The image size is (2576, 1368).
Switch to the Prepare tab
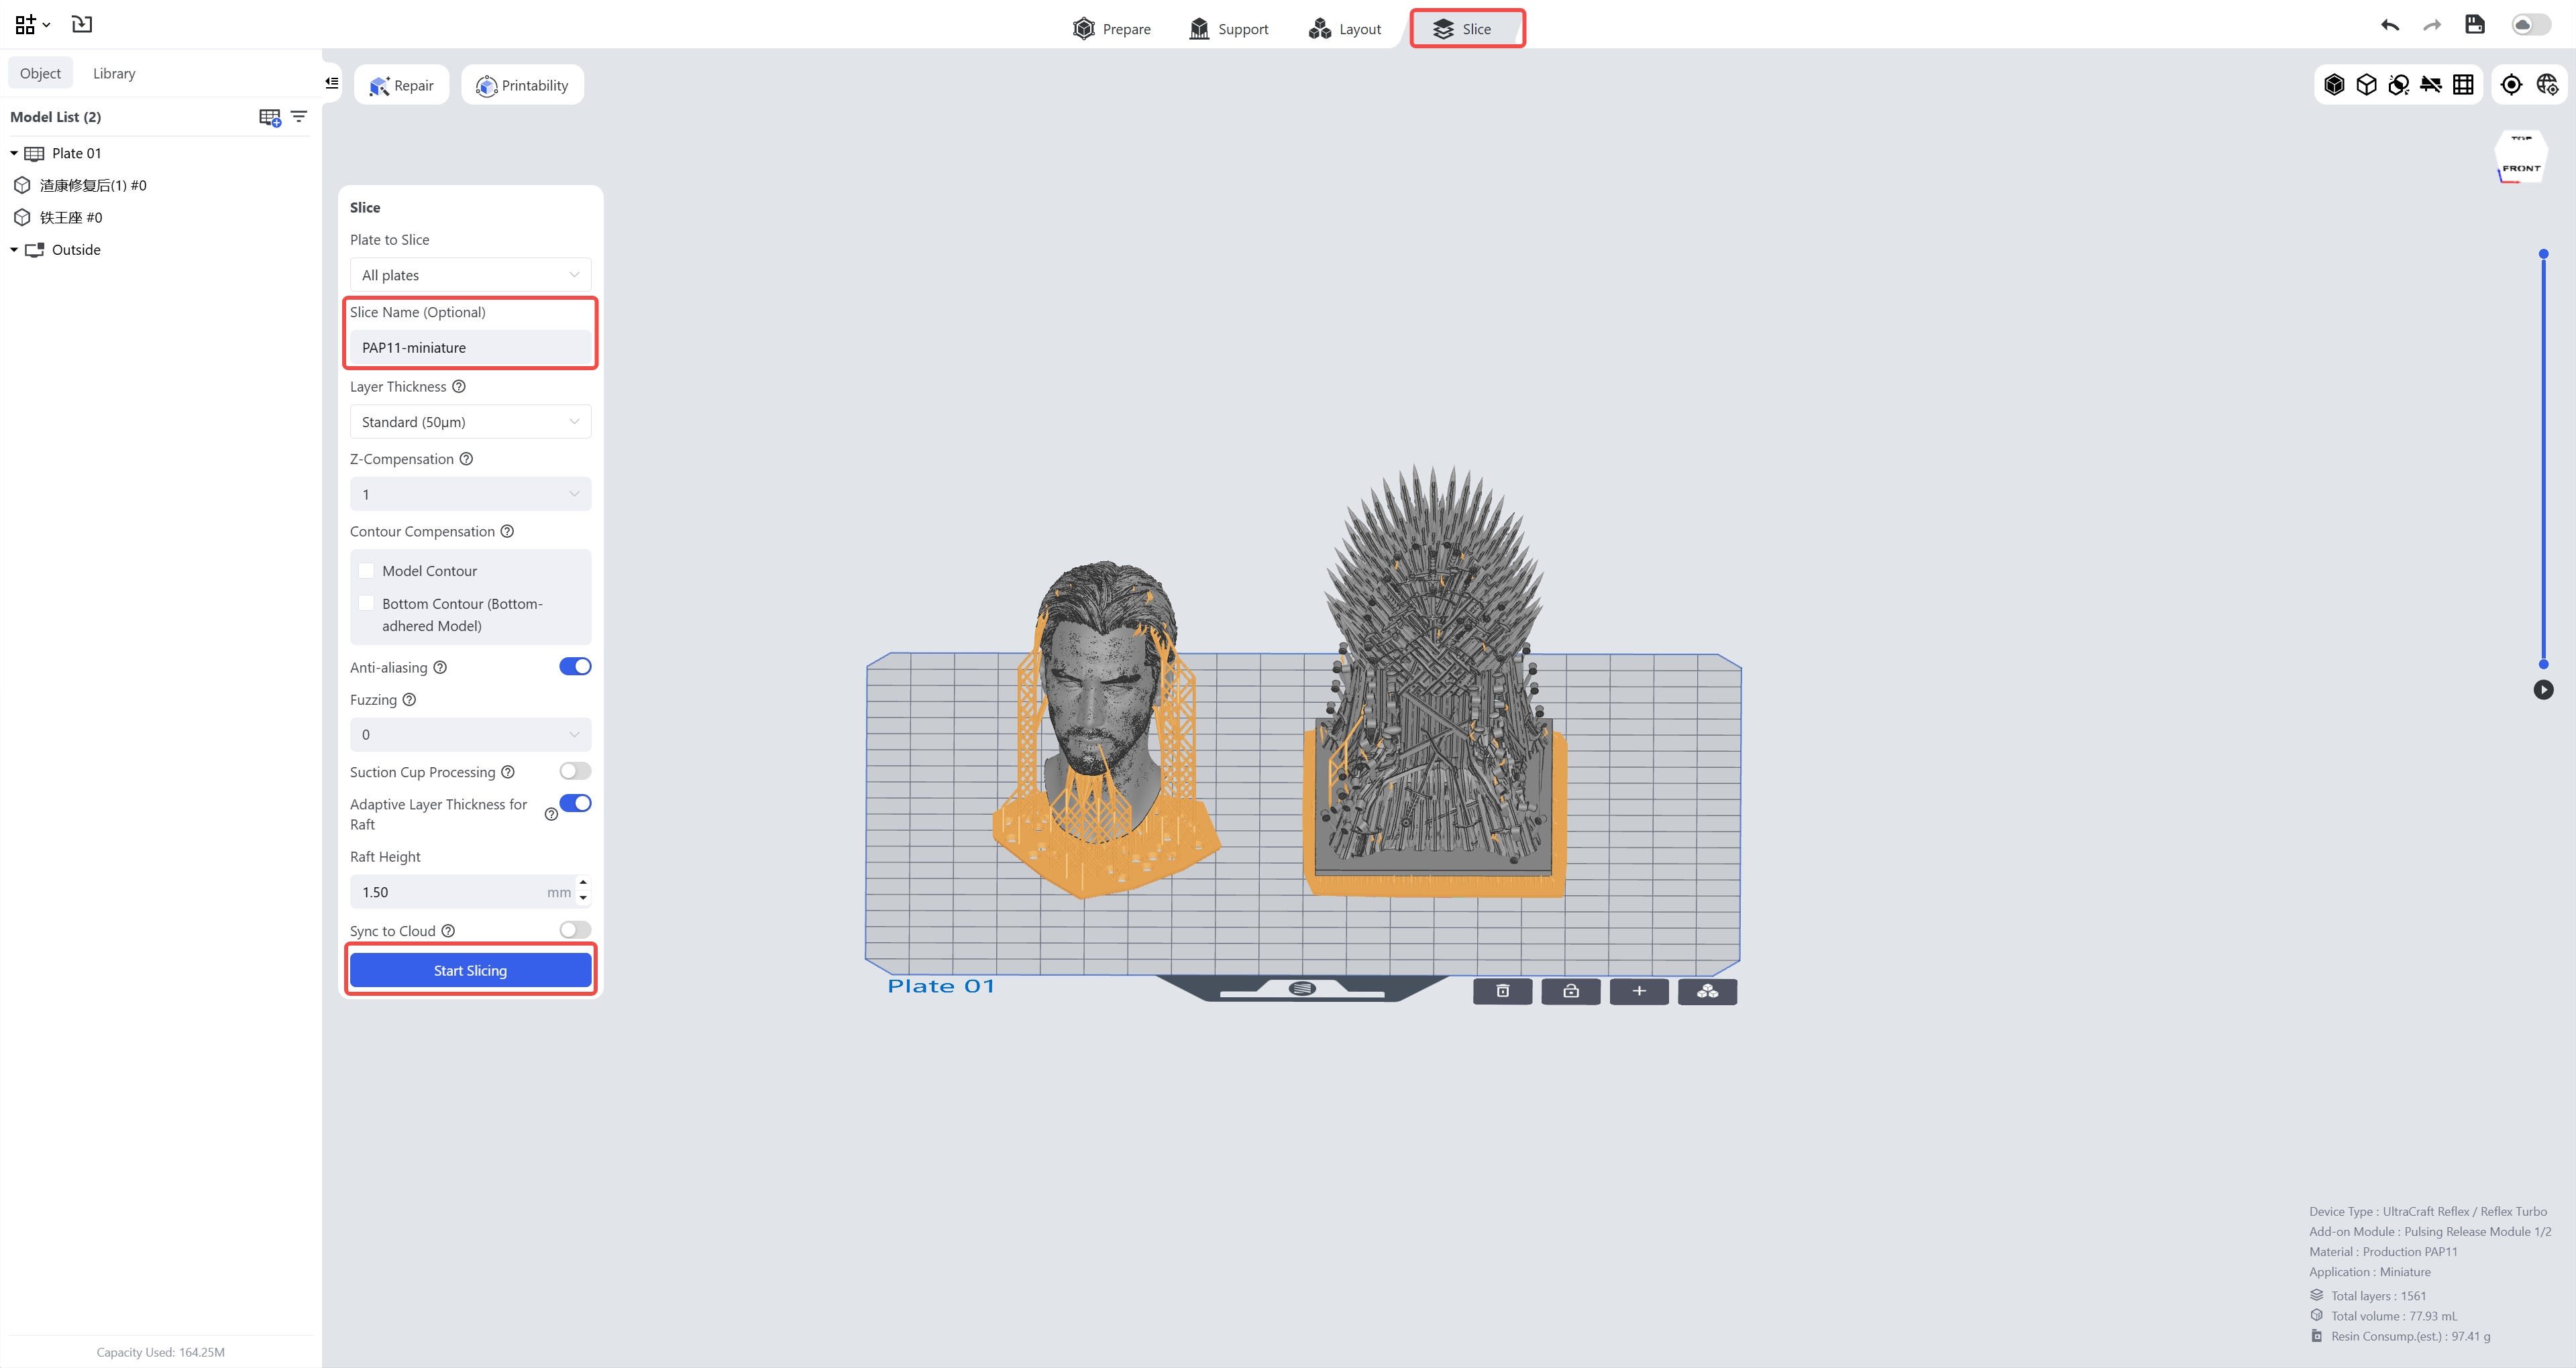pos(1111,29)
